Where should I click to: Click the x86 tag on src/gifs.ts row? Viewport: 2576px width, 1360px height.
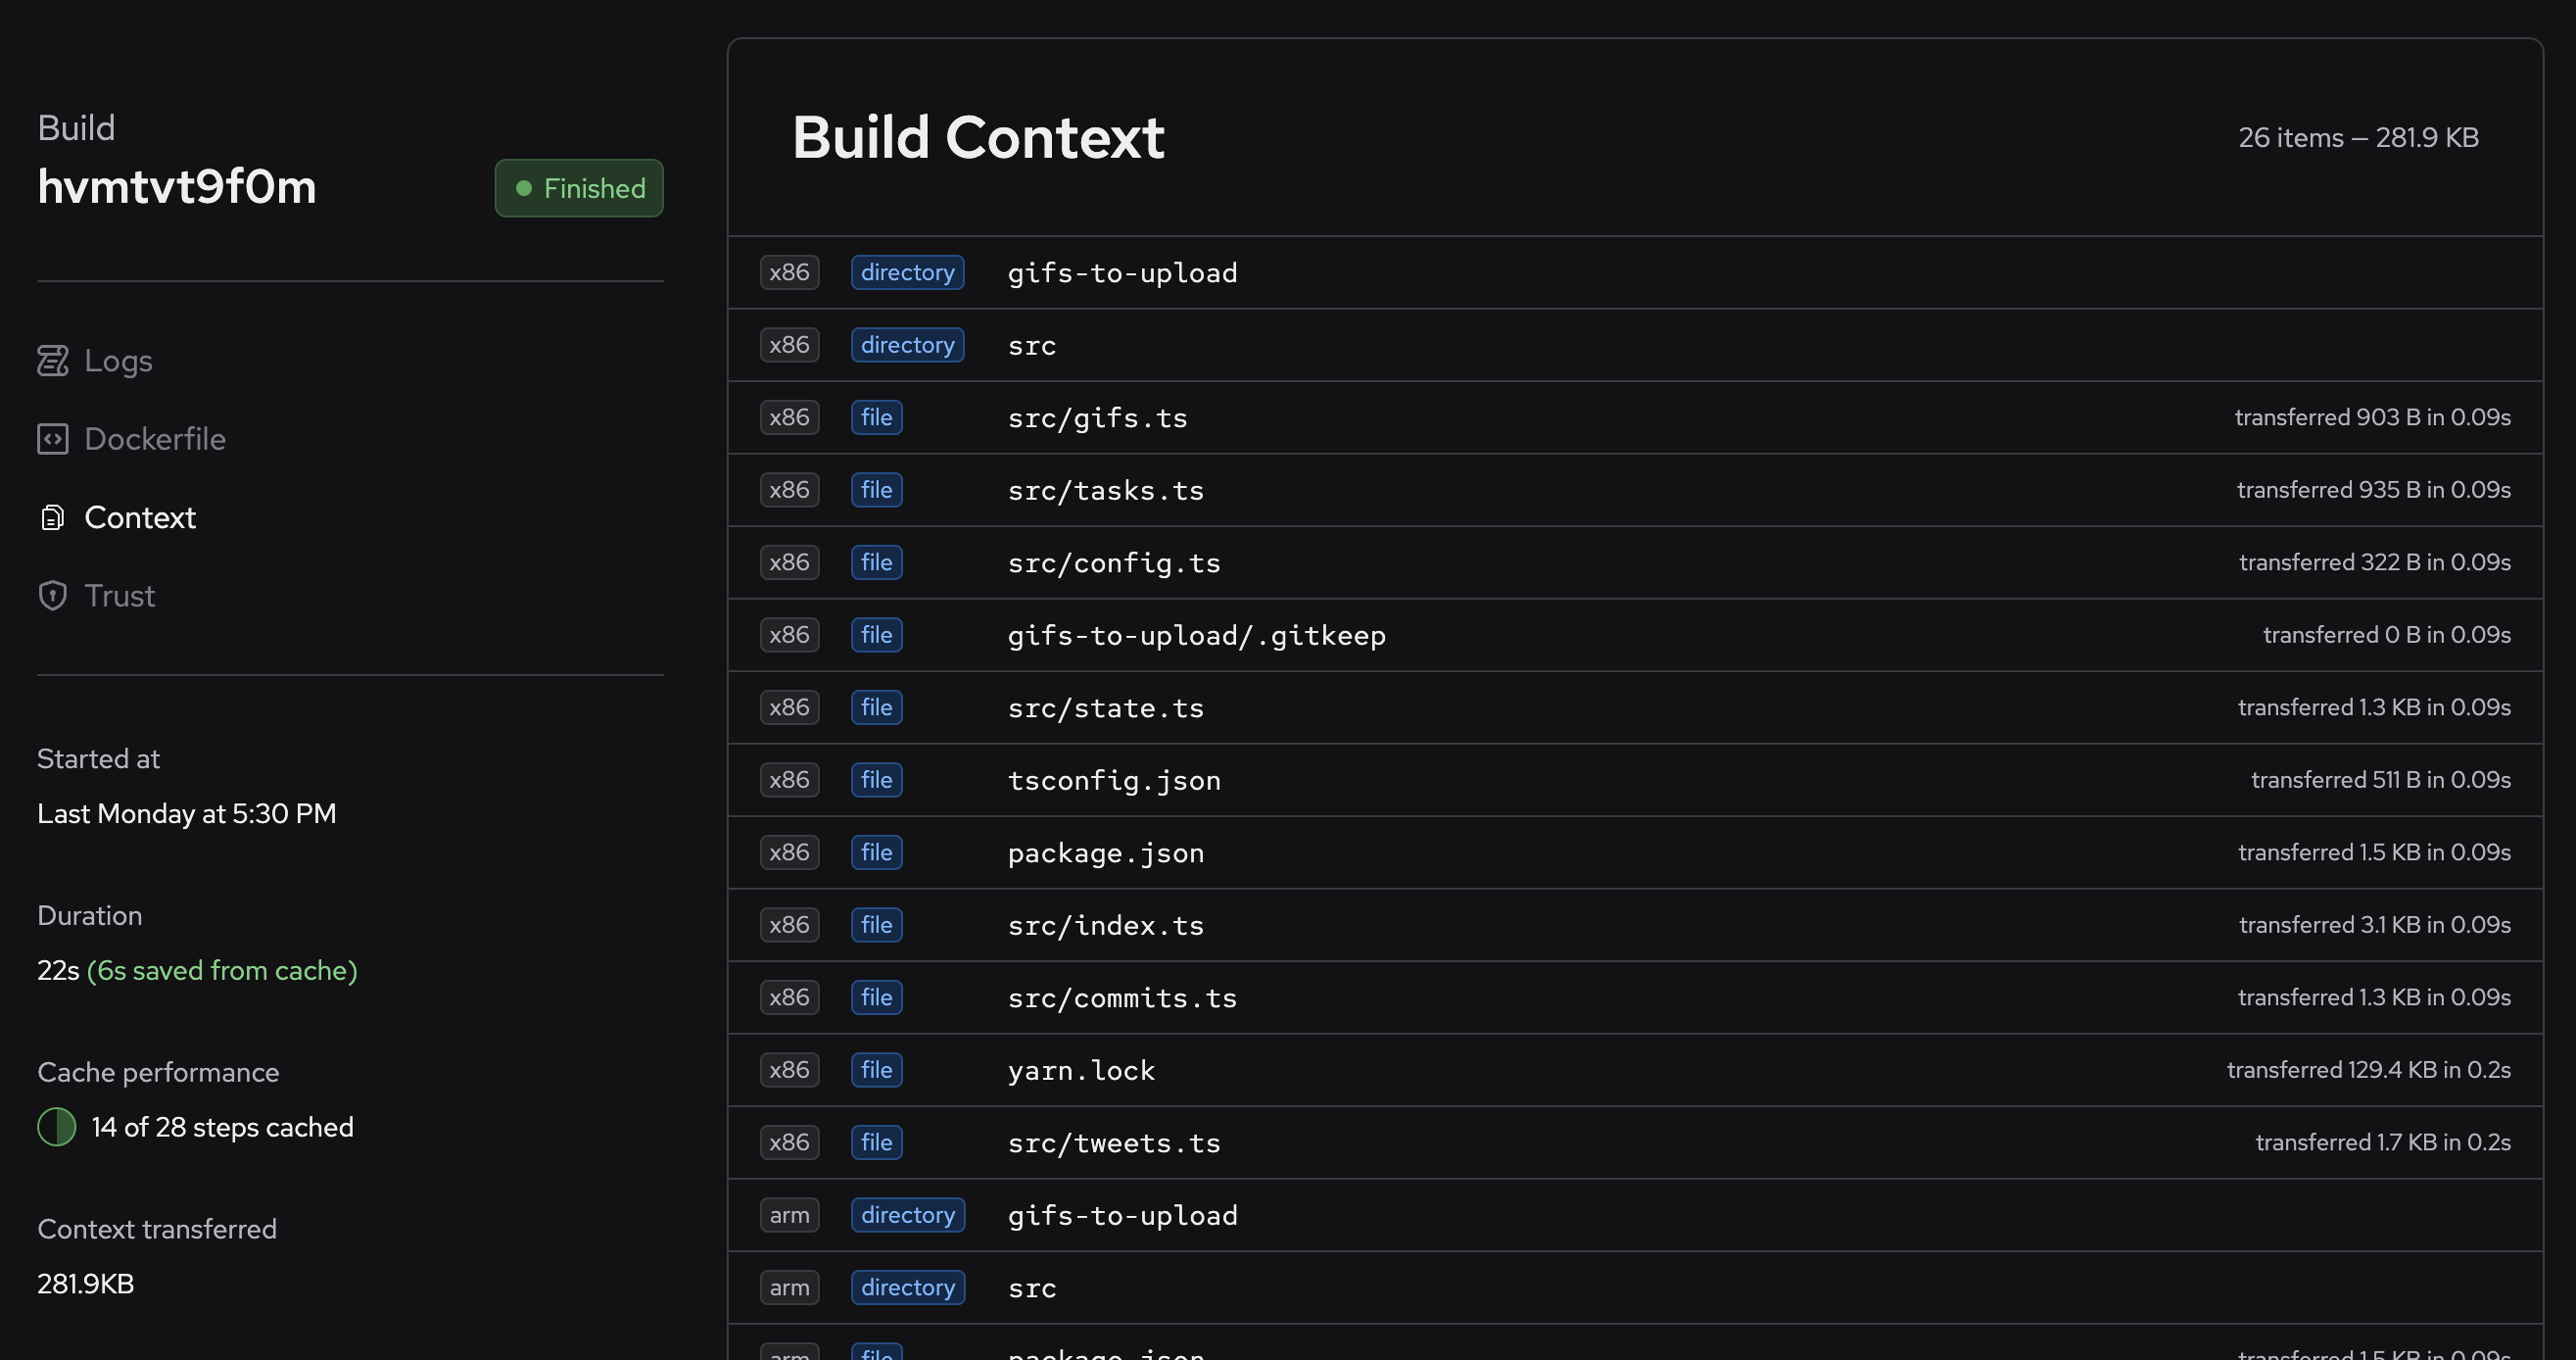(789, 417)
